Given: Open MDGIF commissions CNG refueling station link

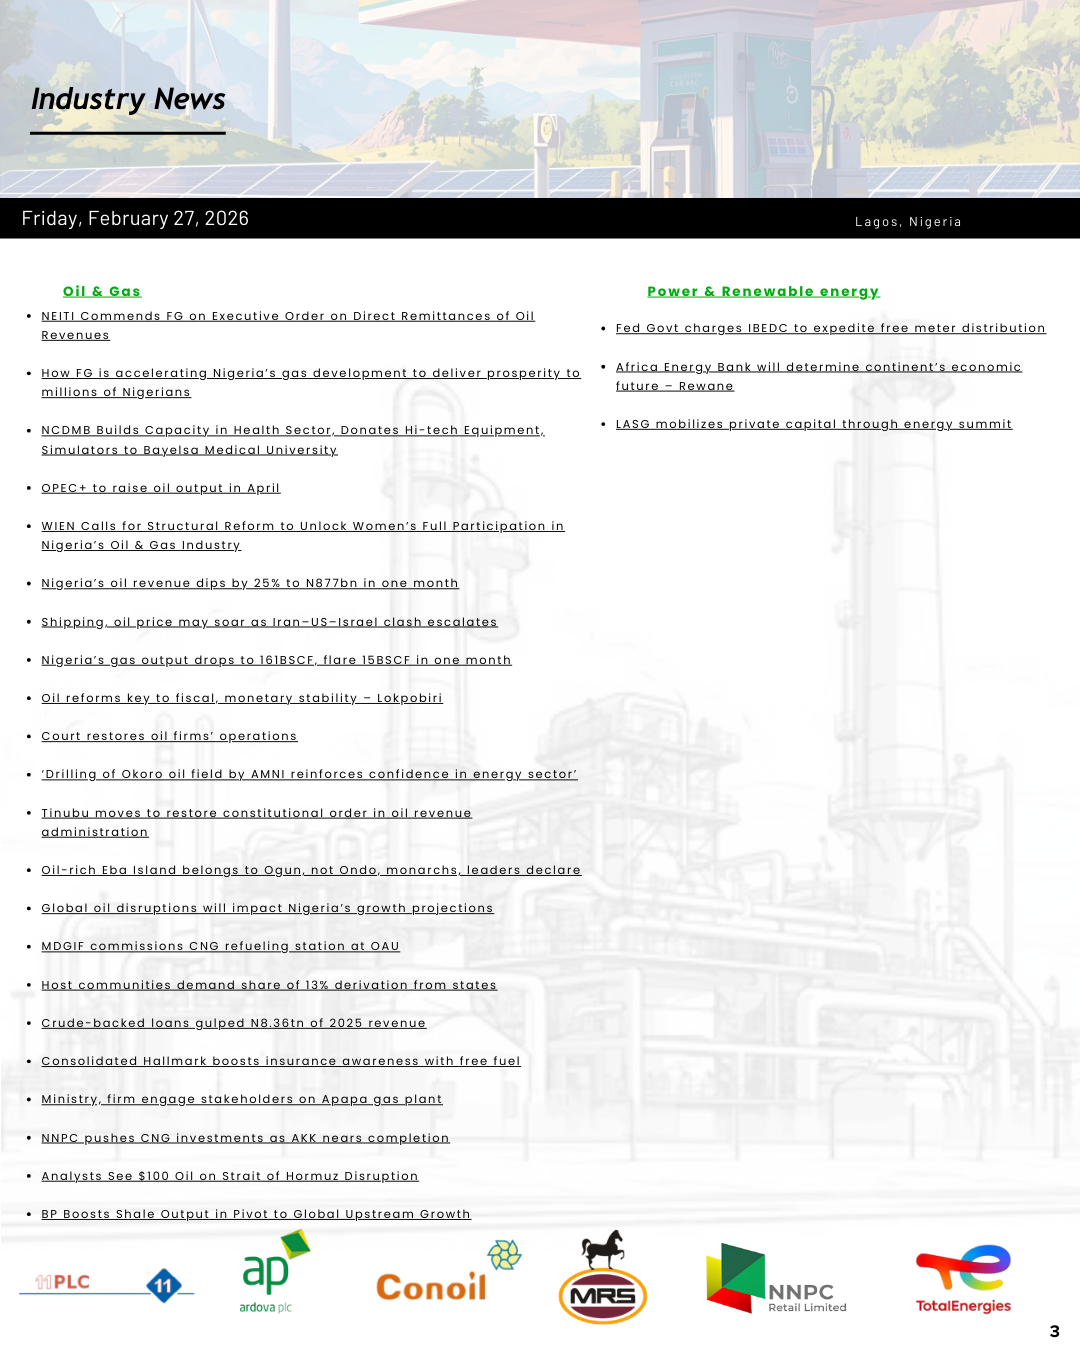Looking at the screenshot, I should tap(220, 946).
